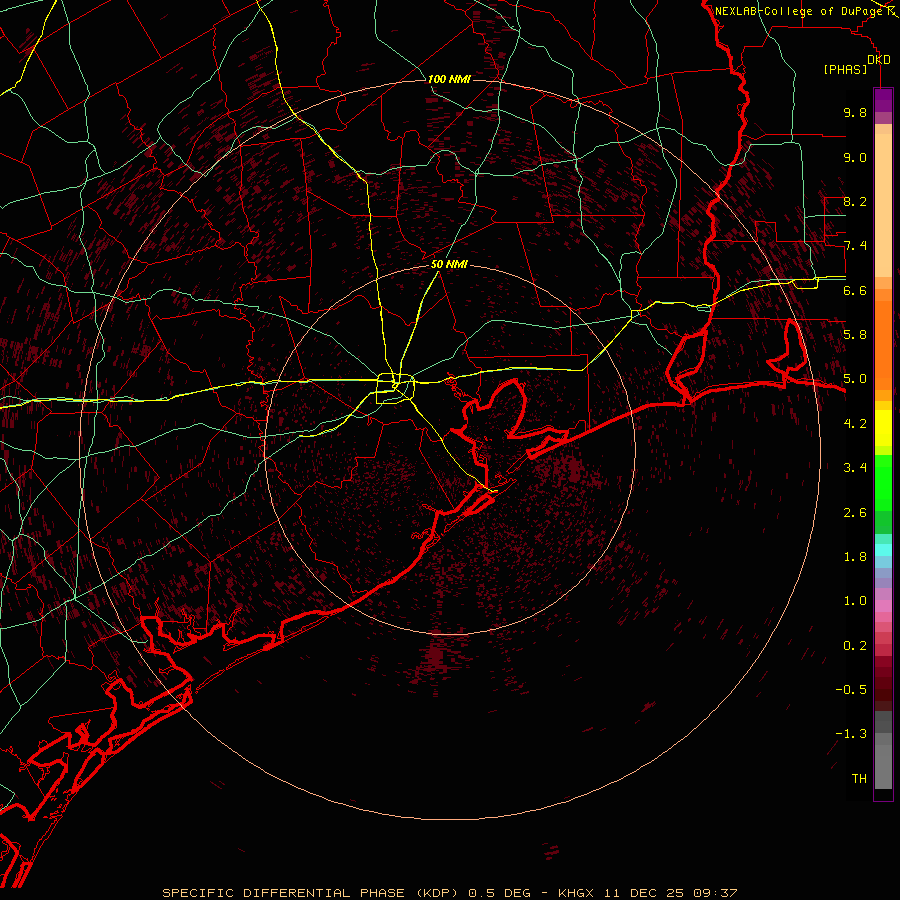Click the [PHAS] units label
Screen dimensions: 900x900
coord(845,70)
